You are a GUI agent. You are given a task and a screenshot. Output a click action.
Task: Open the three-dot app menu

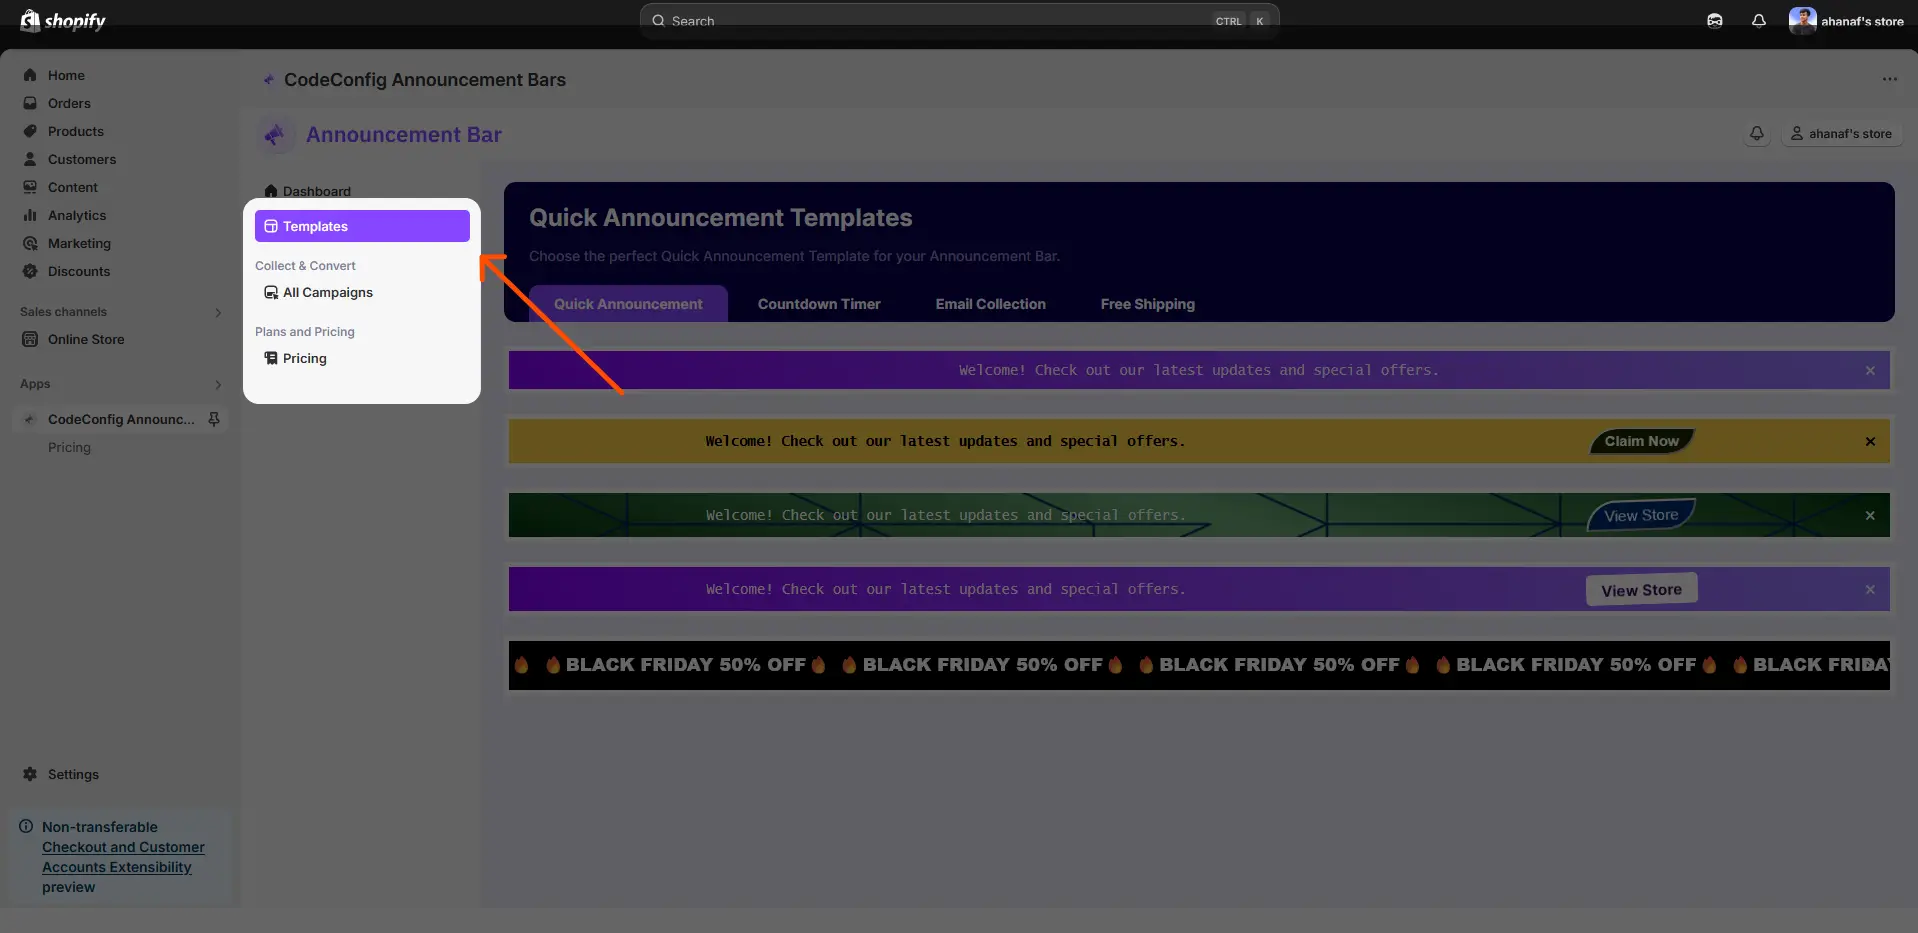(x=1890, y=79)
